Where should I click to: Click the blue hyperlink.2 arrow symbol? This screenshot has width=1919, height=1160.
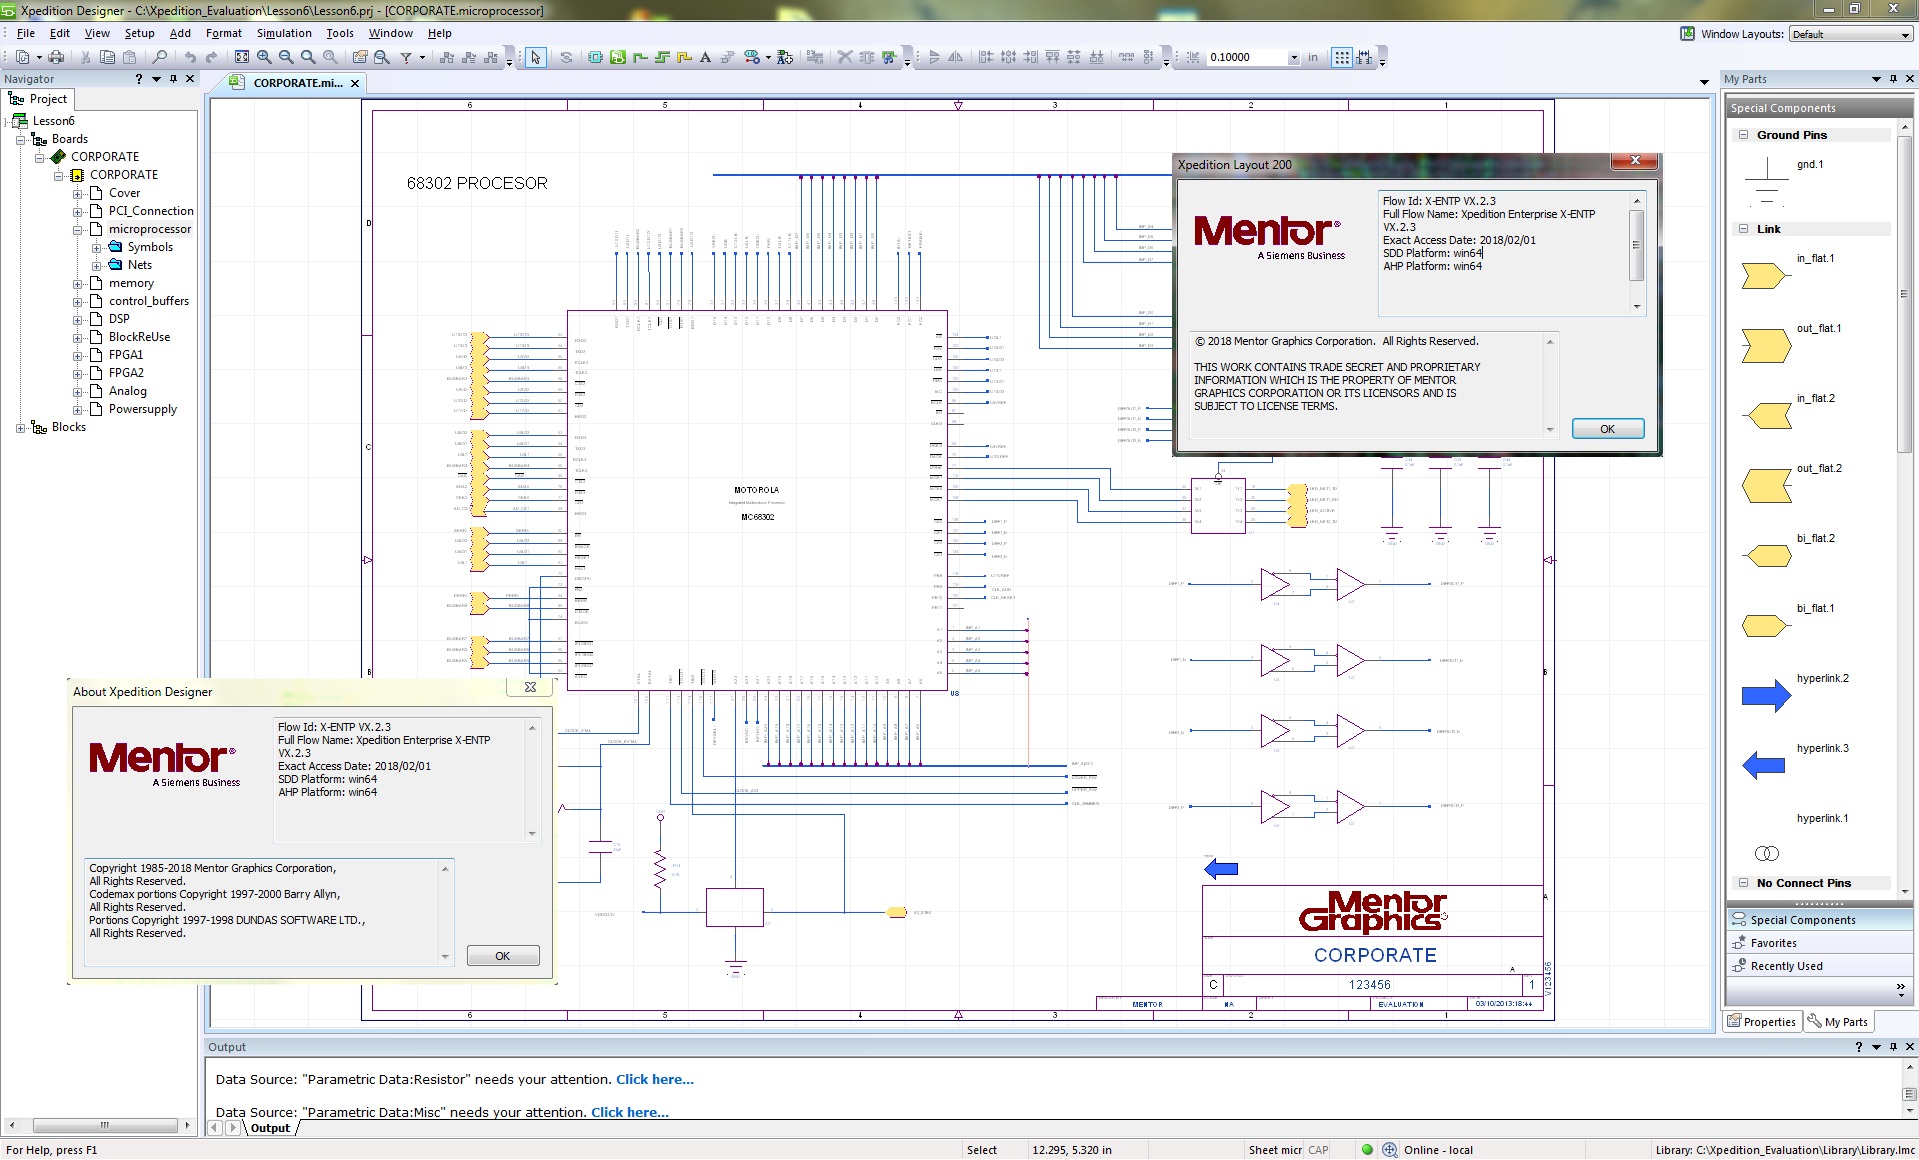1766,695
